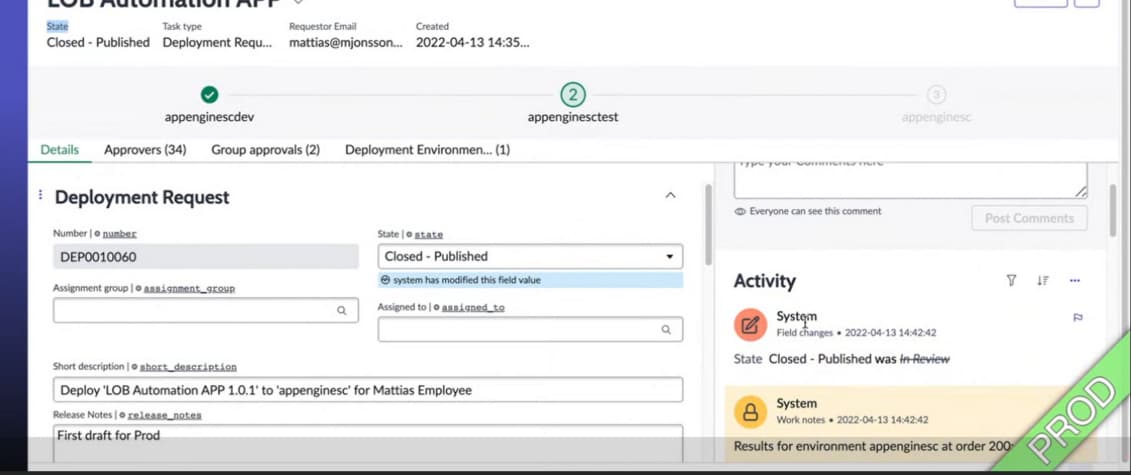Click the Short description text field

368,390
